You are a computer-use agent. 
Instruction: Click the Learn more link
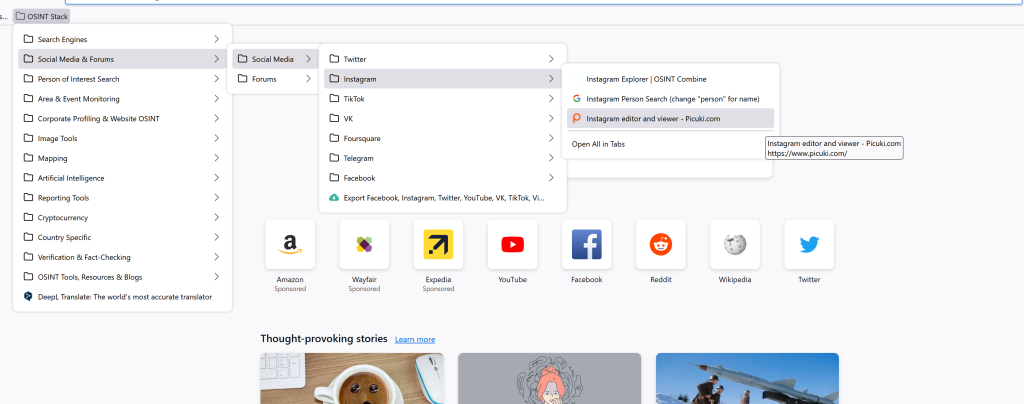[415, 339]
